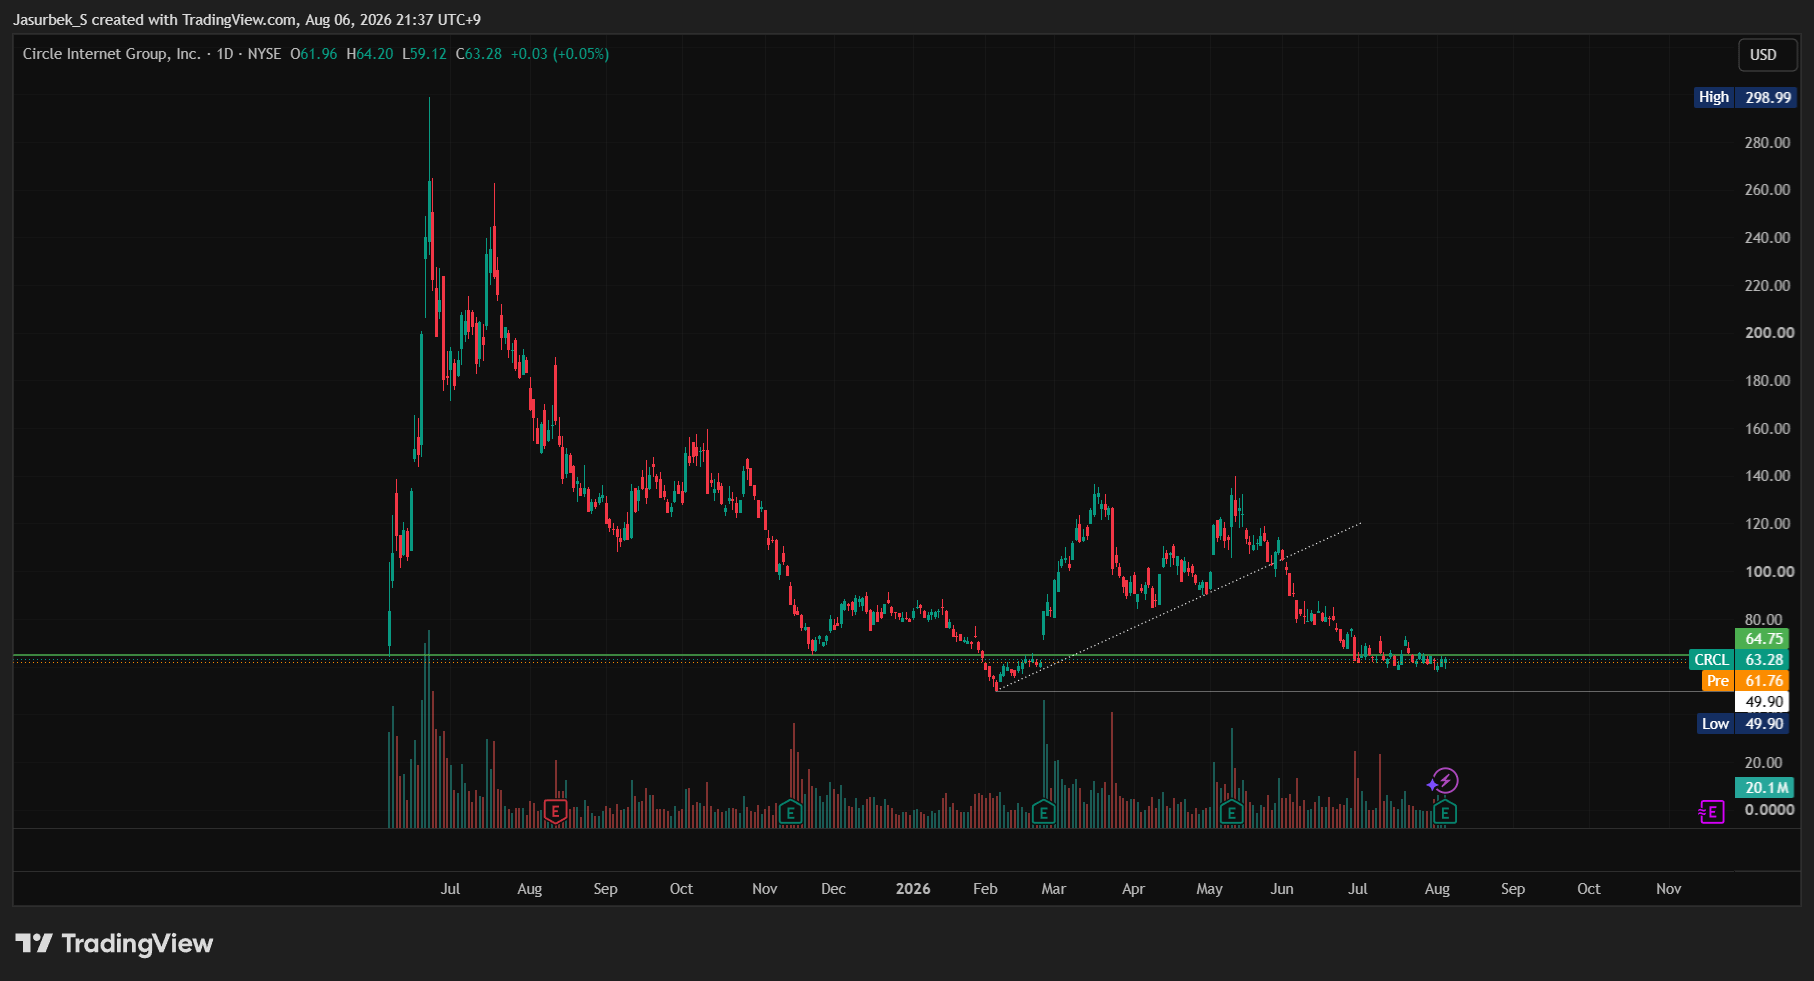
Task: Click the purple E icon beside the price scale
Action: pyautogui.click(x=1711, y=812)
